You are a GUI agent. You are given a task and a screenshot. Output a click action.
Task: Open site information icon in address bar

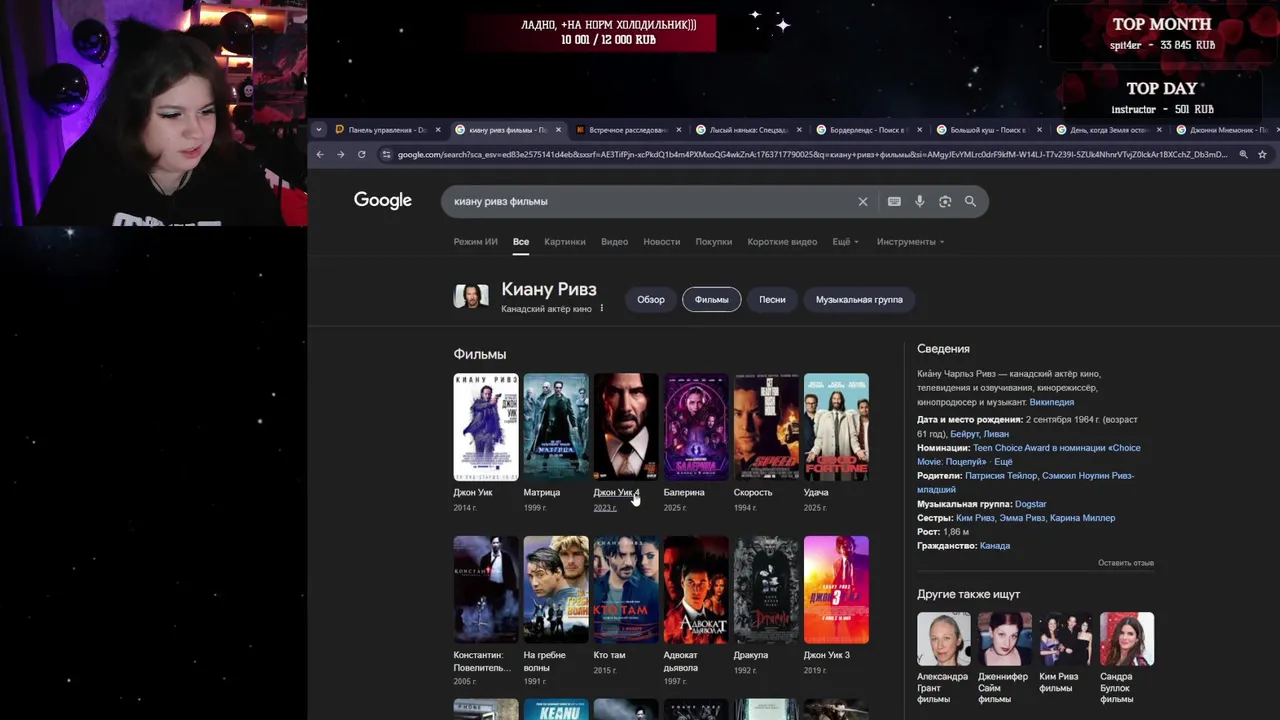click(387, 154)
